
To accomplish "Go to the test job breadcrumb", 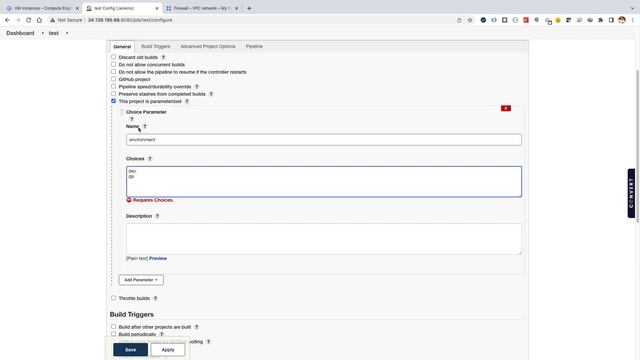I will [54, 33].
